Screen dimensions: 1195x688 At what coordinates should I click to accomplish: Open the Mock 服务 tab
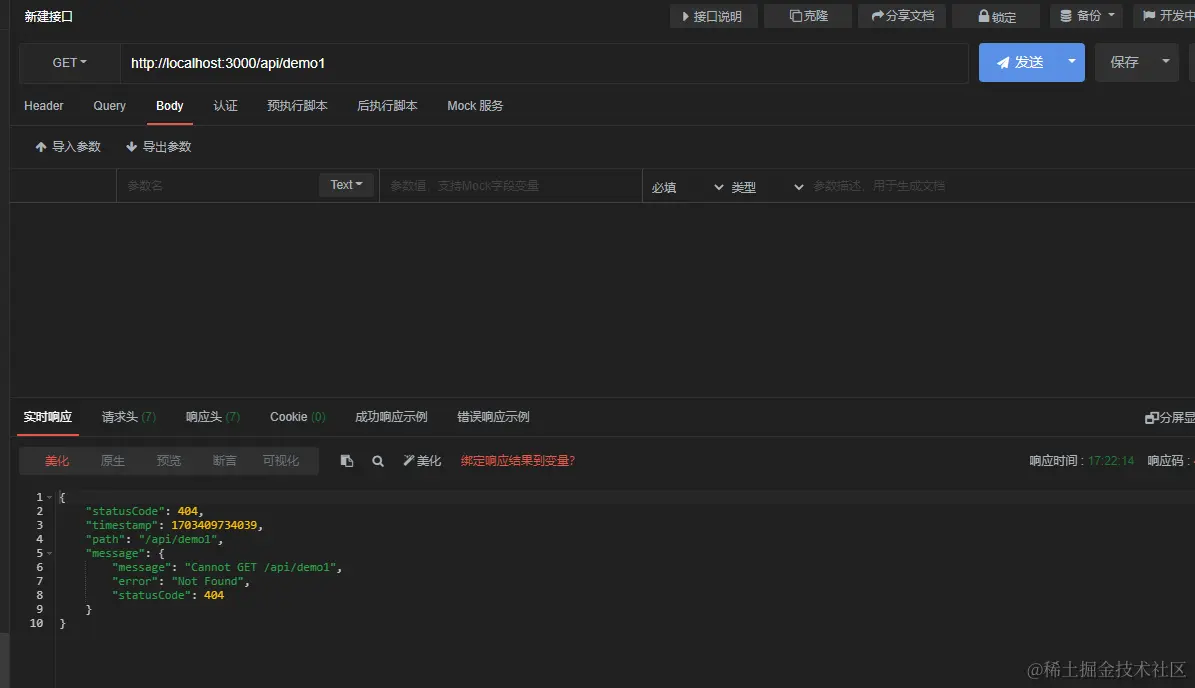[x=475, y=106]
